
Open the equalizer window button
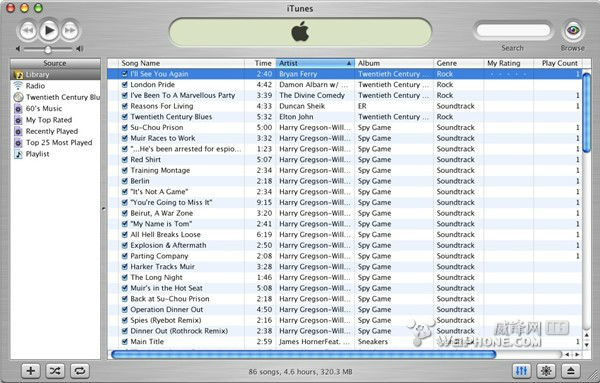521,370
